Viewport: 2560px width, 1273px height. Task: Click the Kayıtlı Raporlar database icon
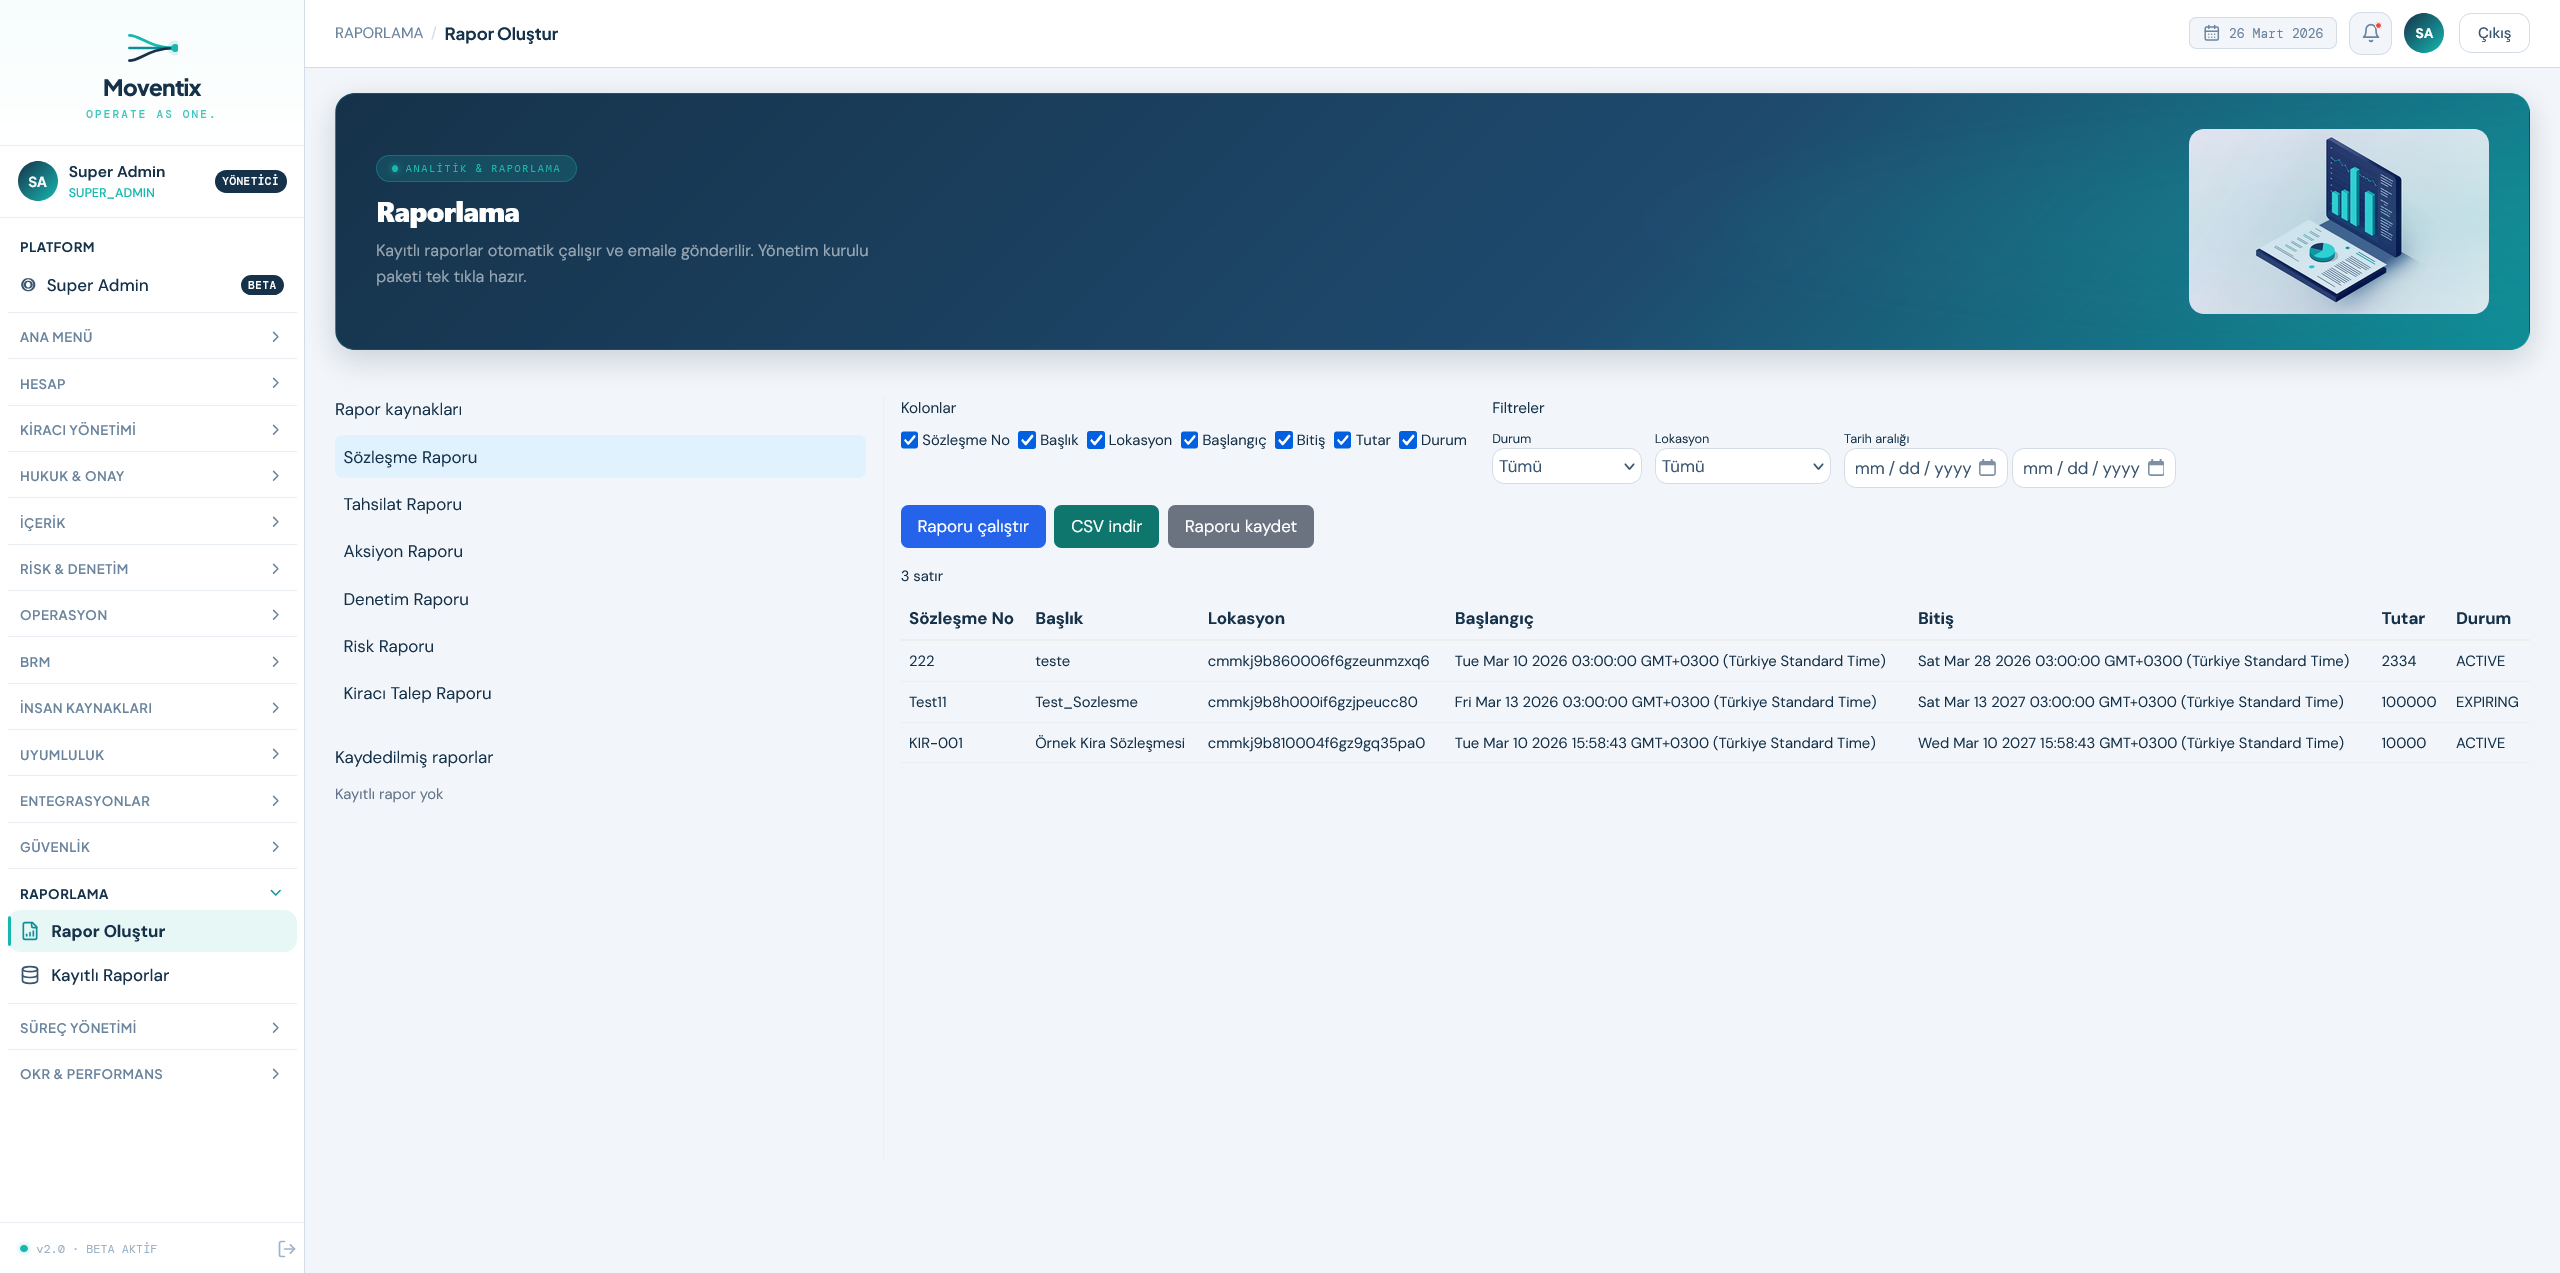click(30, 975)
